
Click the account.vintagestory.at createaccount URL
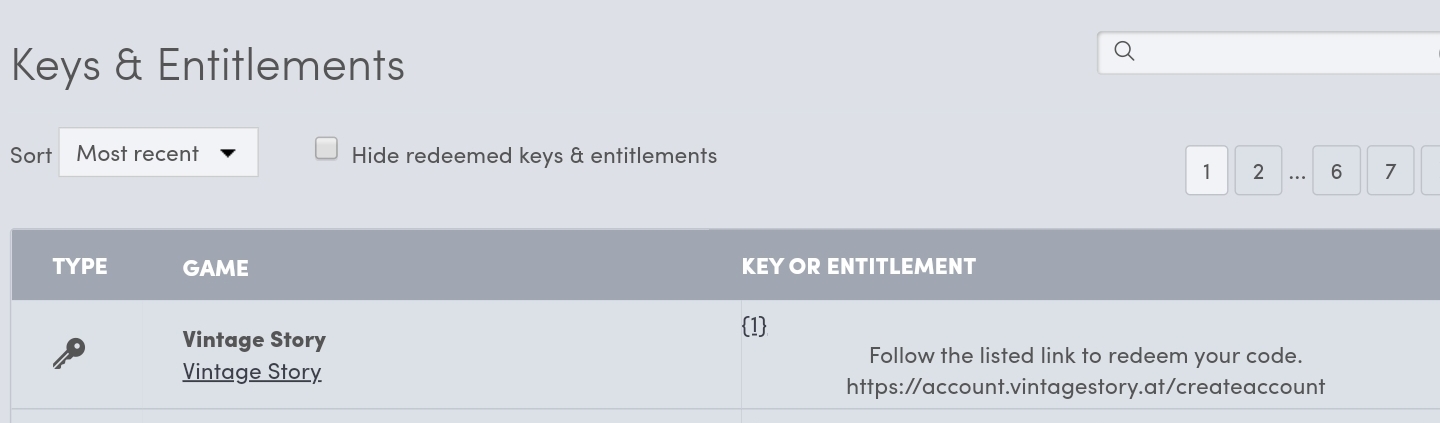pyautogui.click(x=1085, y=386)
